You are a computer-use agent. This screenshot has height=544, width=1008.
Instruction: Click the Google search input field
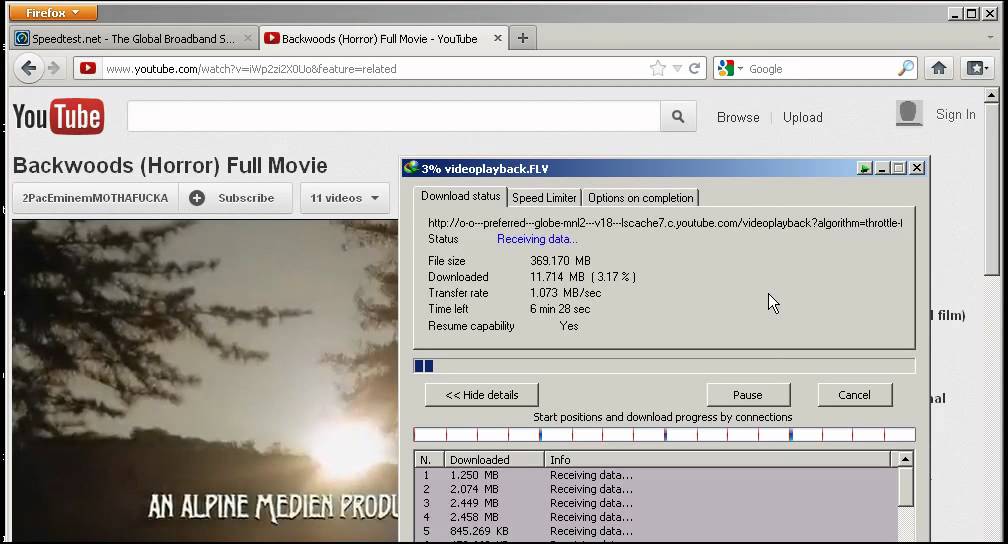click(822, 69)
